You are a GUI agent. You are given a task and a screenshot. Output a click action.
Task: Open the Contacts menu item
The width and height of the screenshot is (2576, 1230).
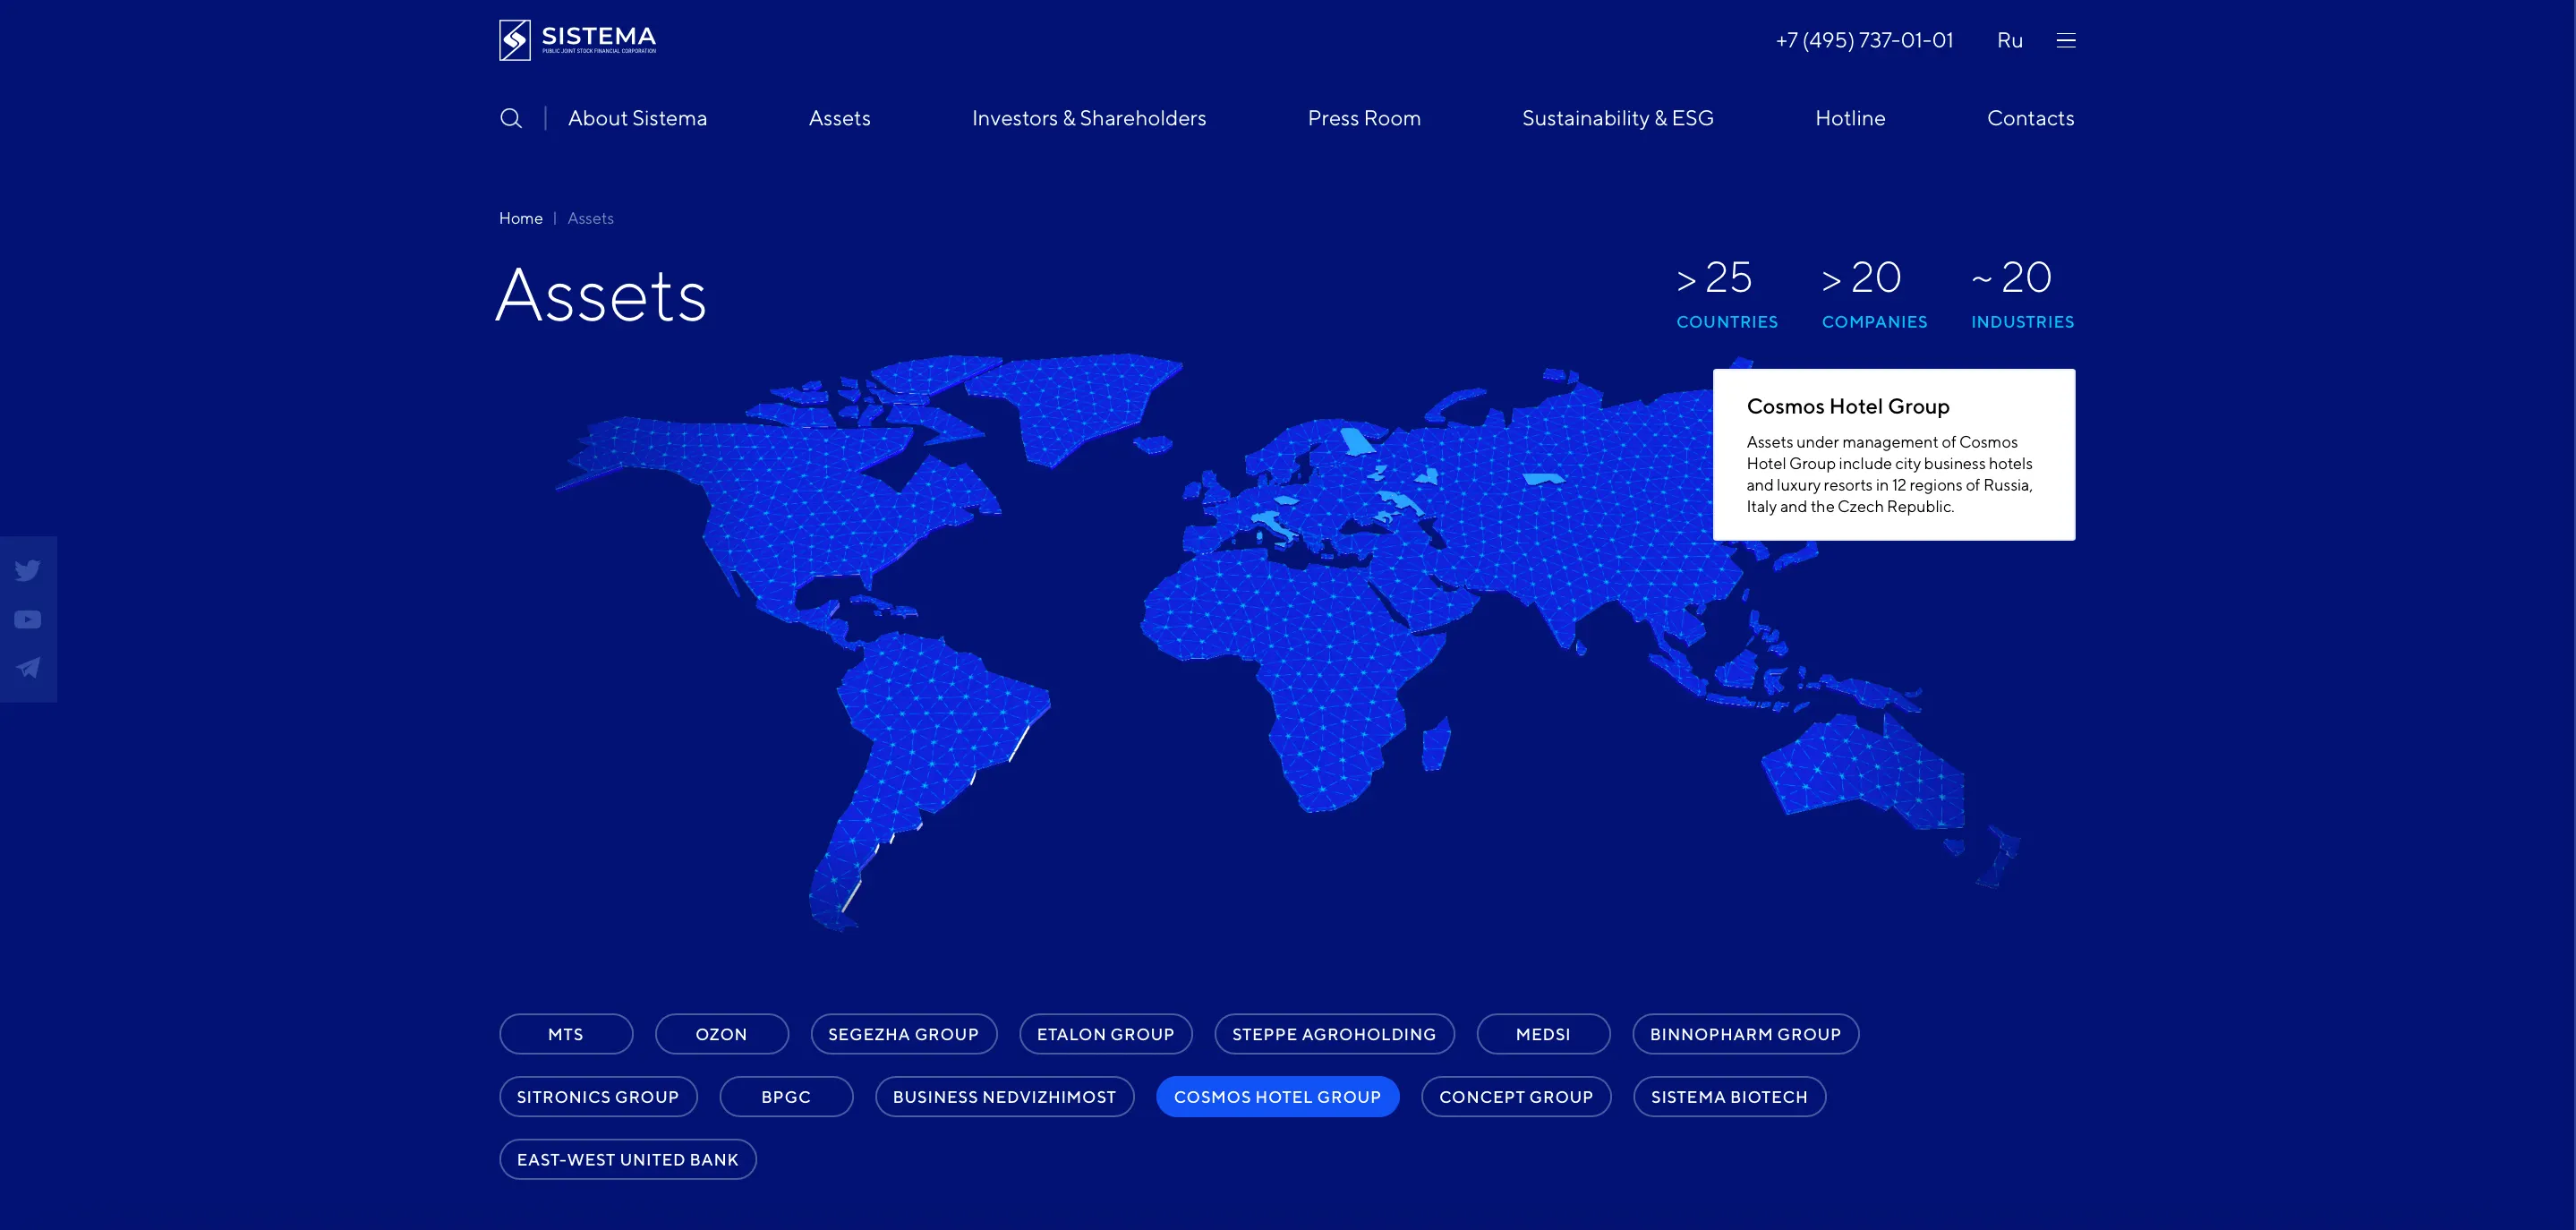2030,119
